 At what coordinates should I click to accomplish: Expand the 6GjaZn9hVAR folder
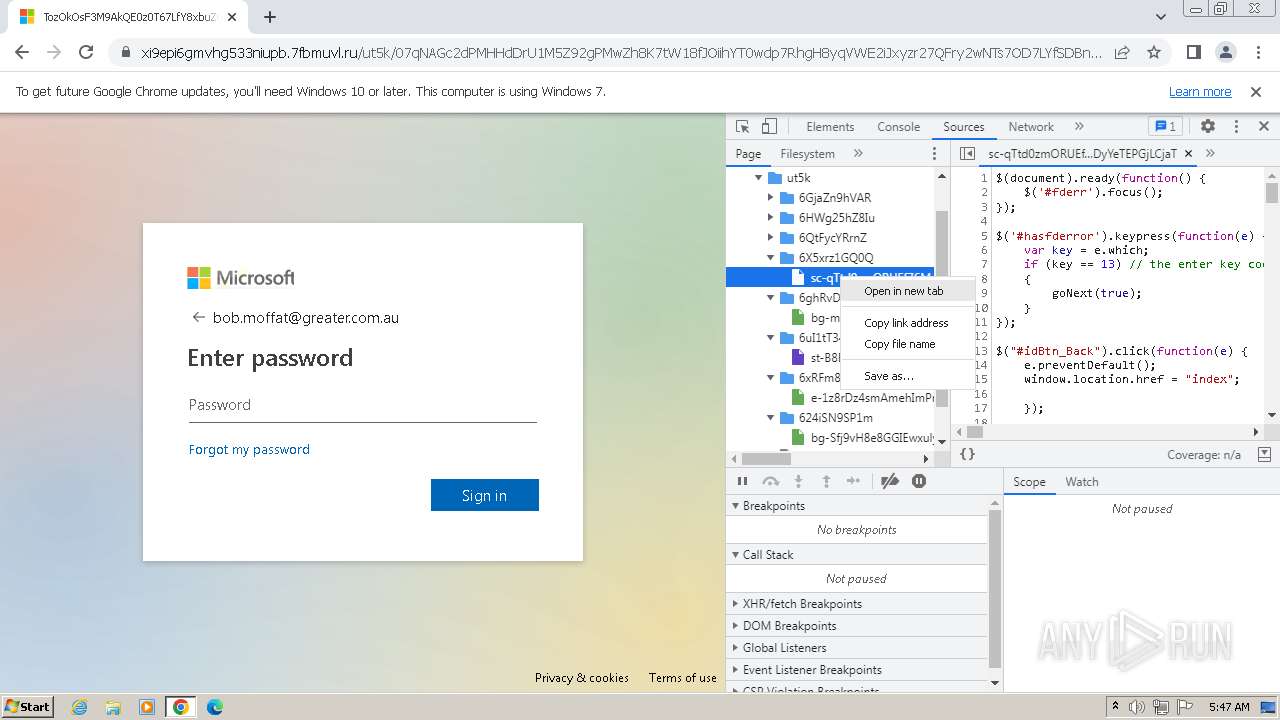pyautogui.click(x=771, y=198)
